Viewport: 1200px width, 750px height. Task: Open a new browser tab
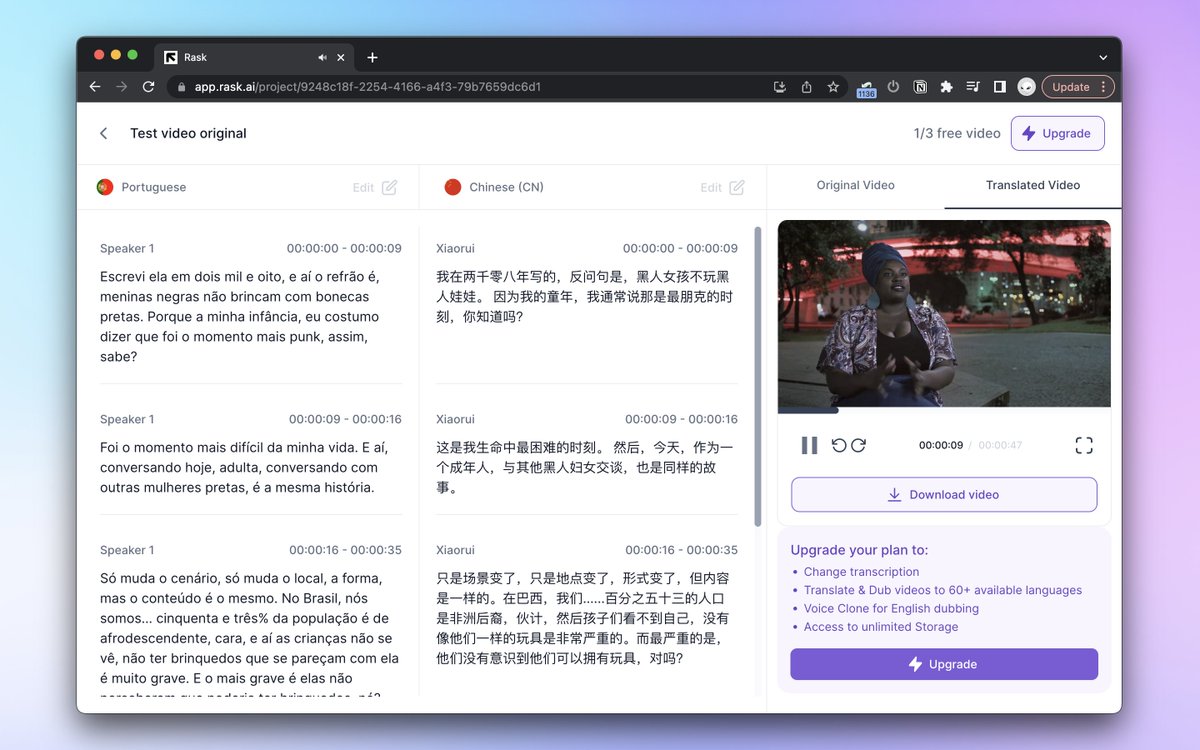point(372,58)
